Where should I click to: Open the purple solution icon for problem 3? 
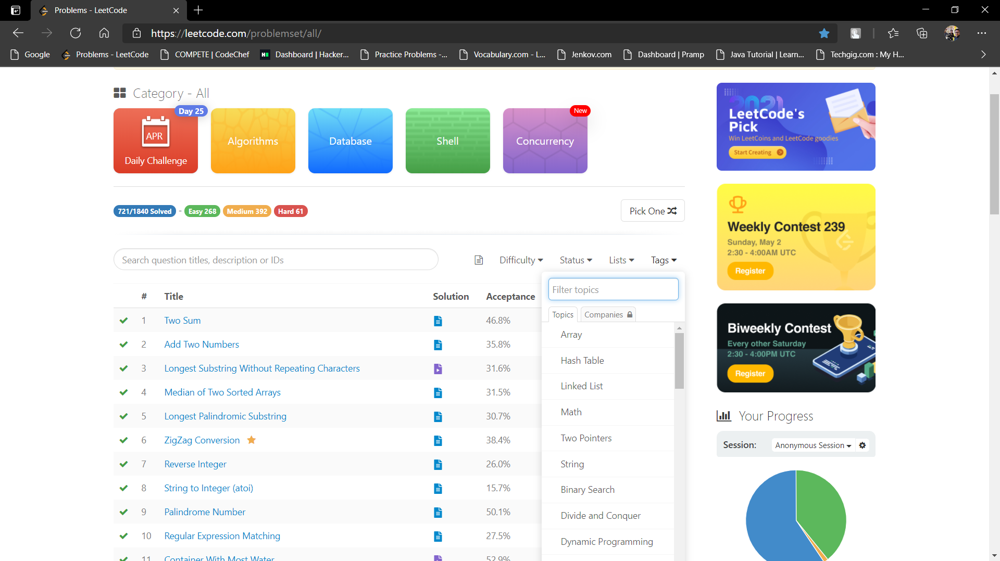pyautogui.click(x=438, y=369)
